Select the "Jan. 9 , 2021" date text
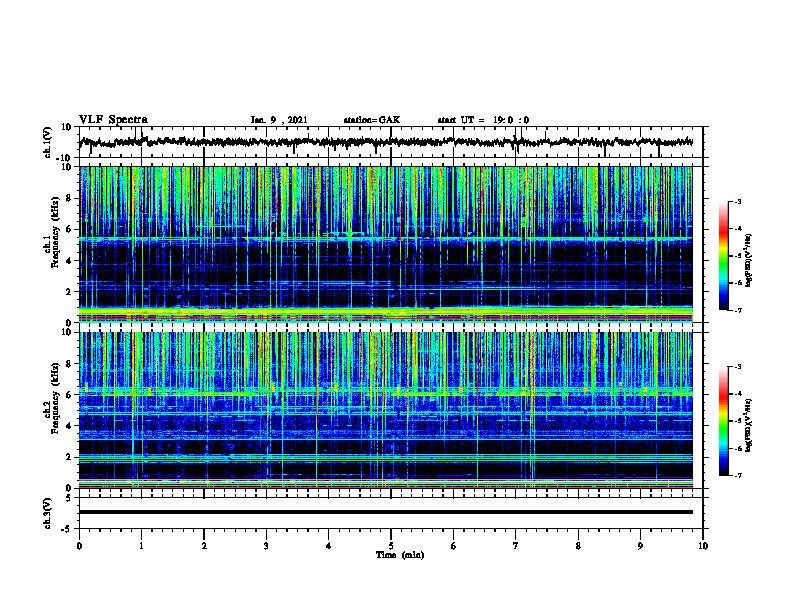The width and height of the screenshot is (792, 612). [x=279, y=120]
